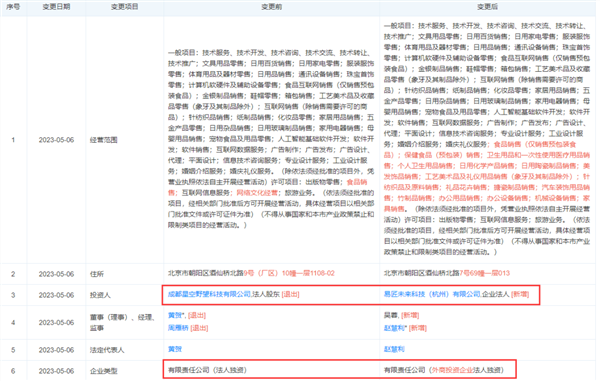This screenshot has width=600, height=381.
Task: Click the 变更项目 column header
Action: (124, 7)
